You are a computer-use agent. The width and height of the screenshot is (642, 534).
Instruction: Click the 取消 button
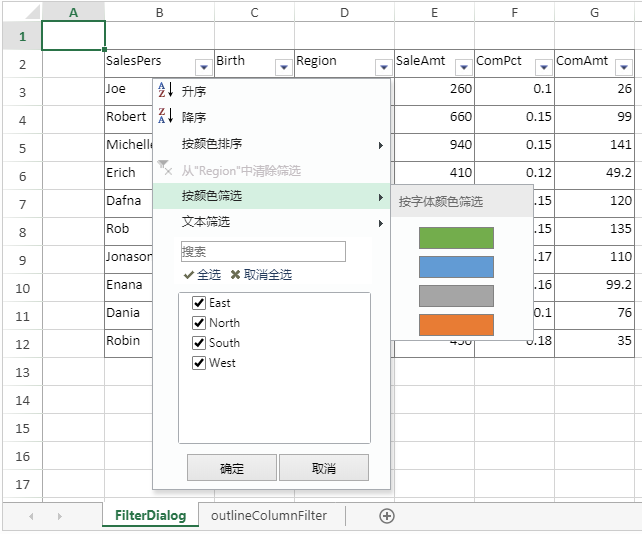point(324,468)
